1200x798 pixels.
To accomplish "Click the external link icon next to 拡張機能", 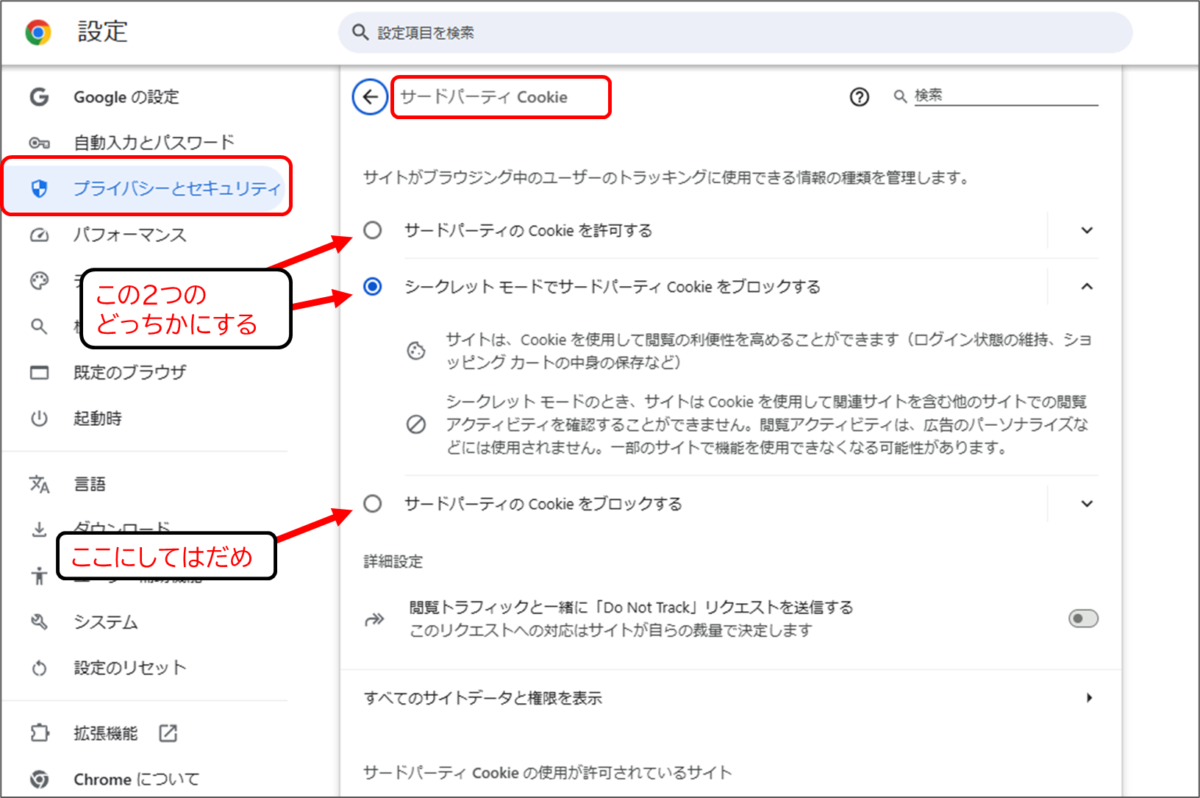I will click(168, 733).
